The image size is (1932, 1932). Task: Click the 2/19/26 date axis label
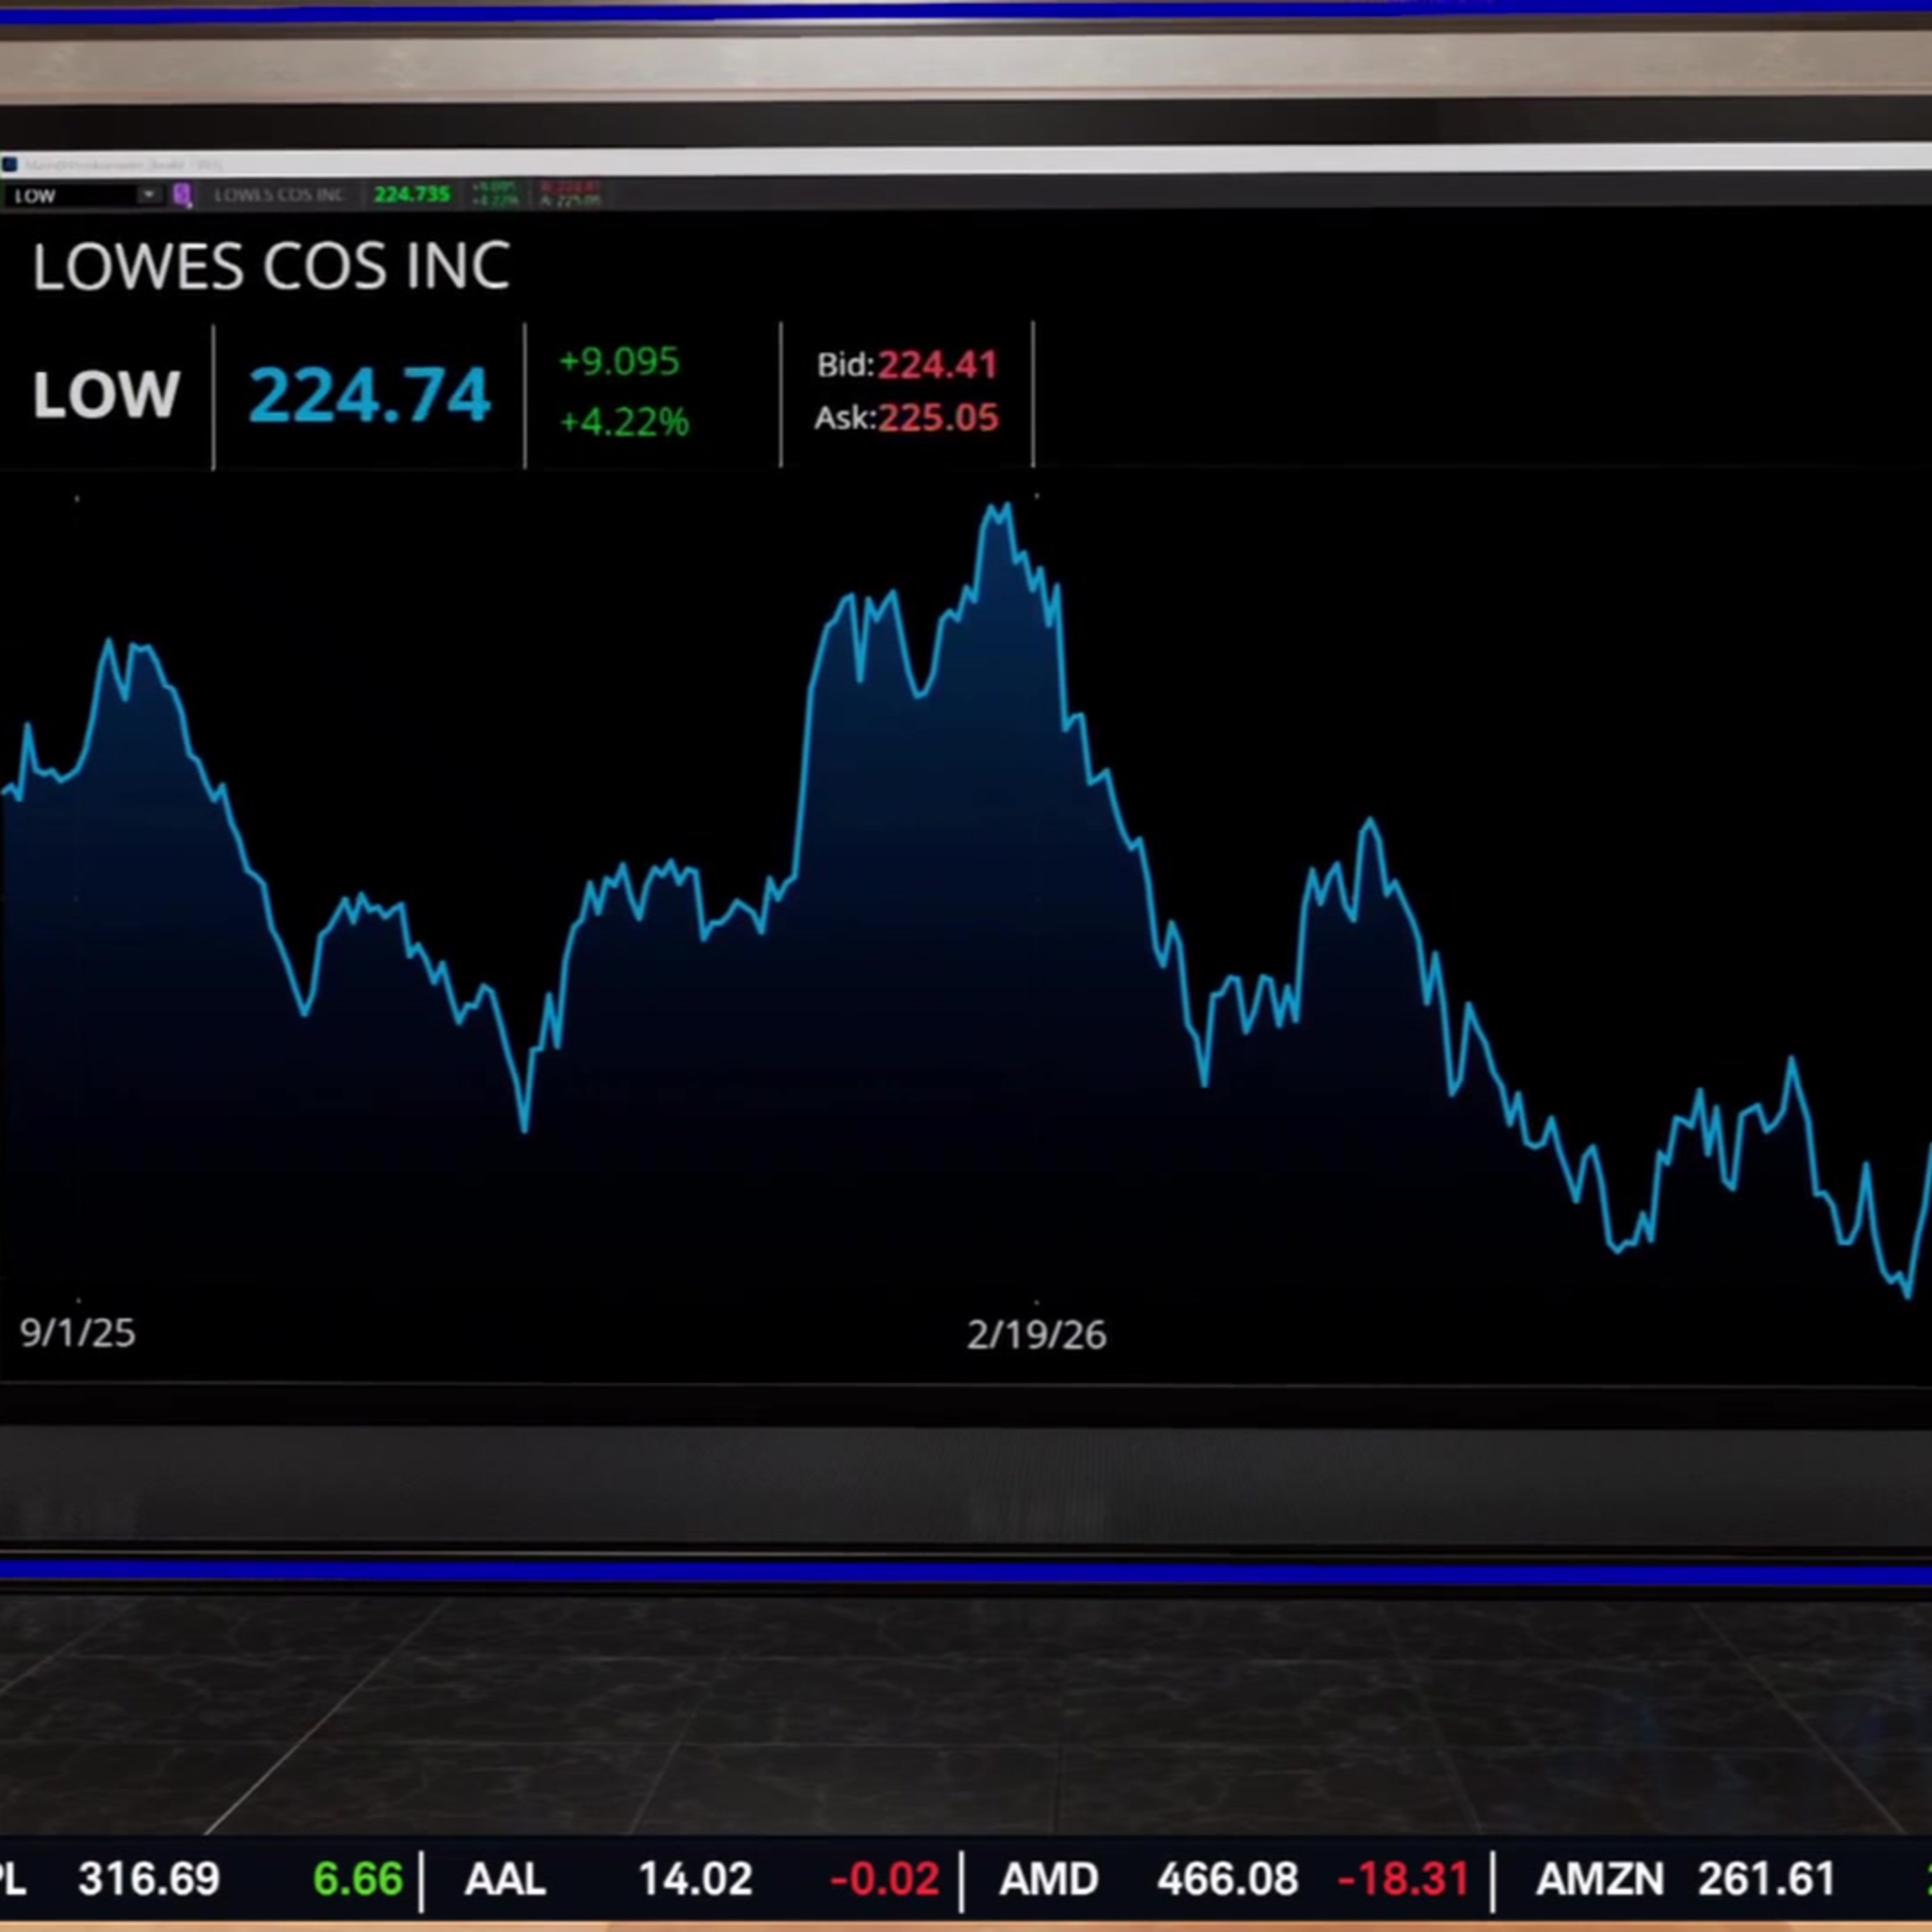1037,1335
